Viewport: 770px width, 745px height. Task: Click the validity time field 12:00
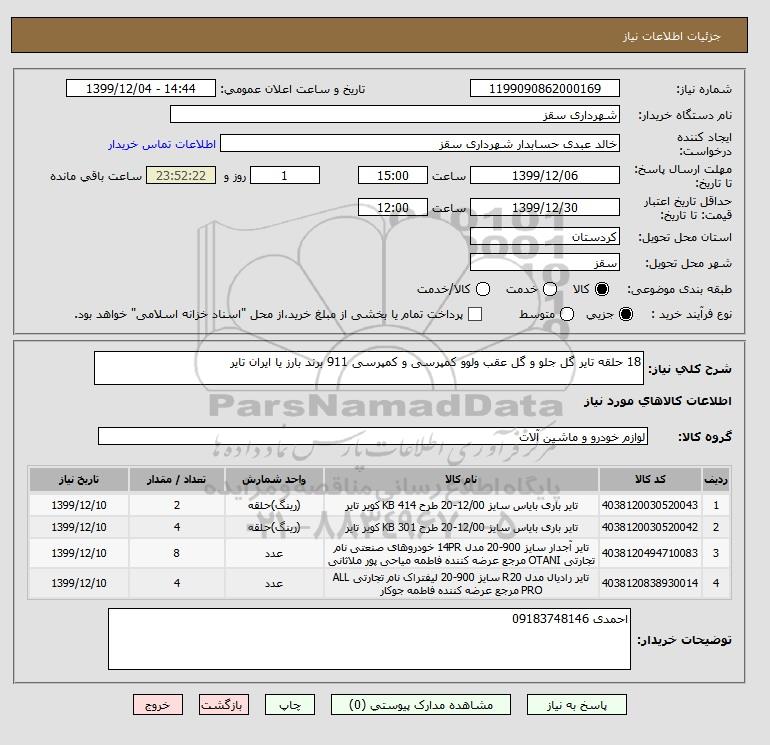[392, 207]
